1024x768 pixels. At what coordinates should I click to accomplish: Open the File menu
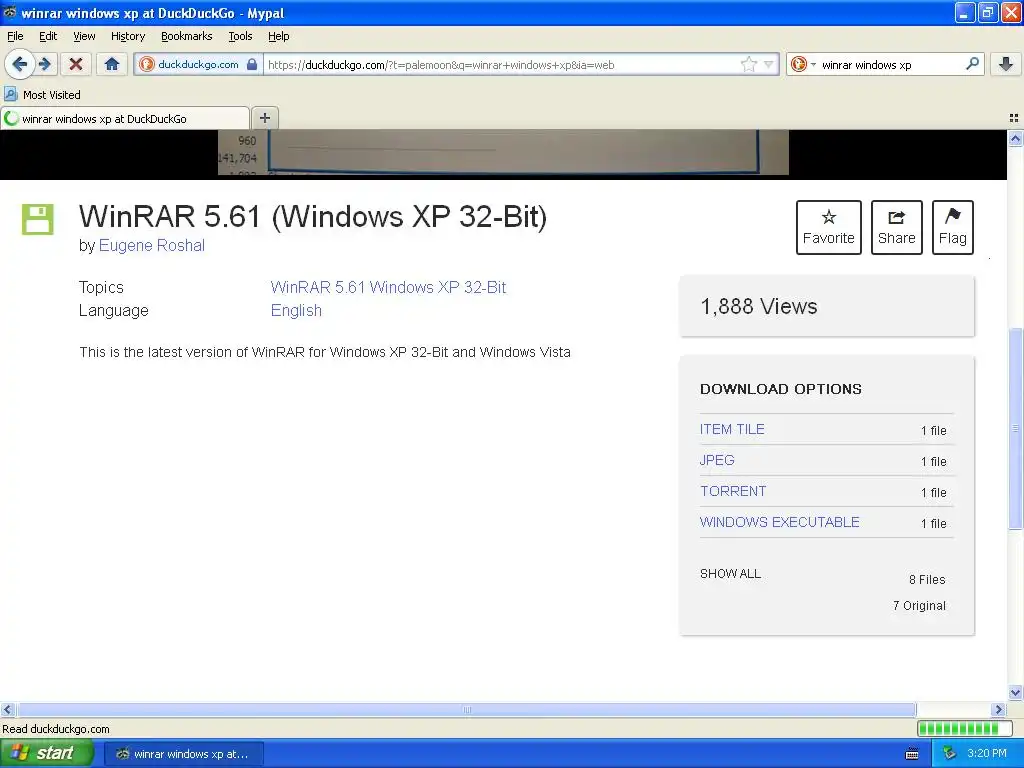15,36
